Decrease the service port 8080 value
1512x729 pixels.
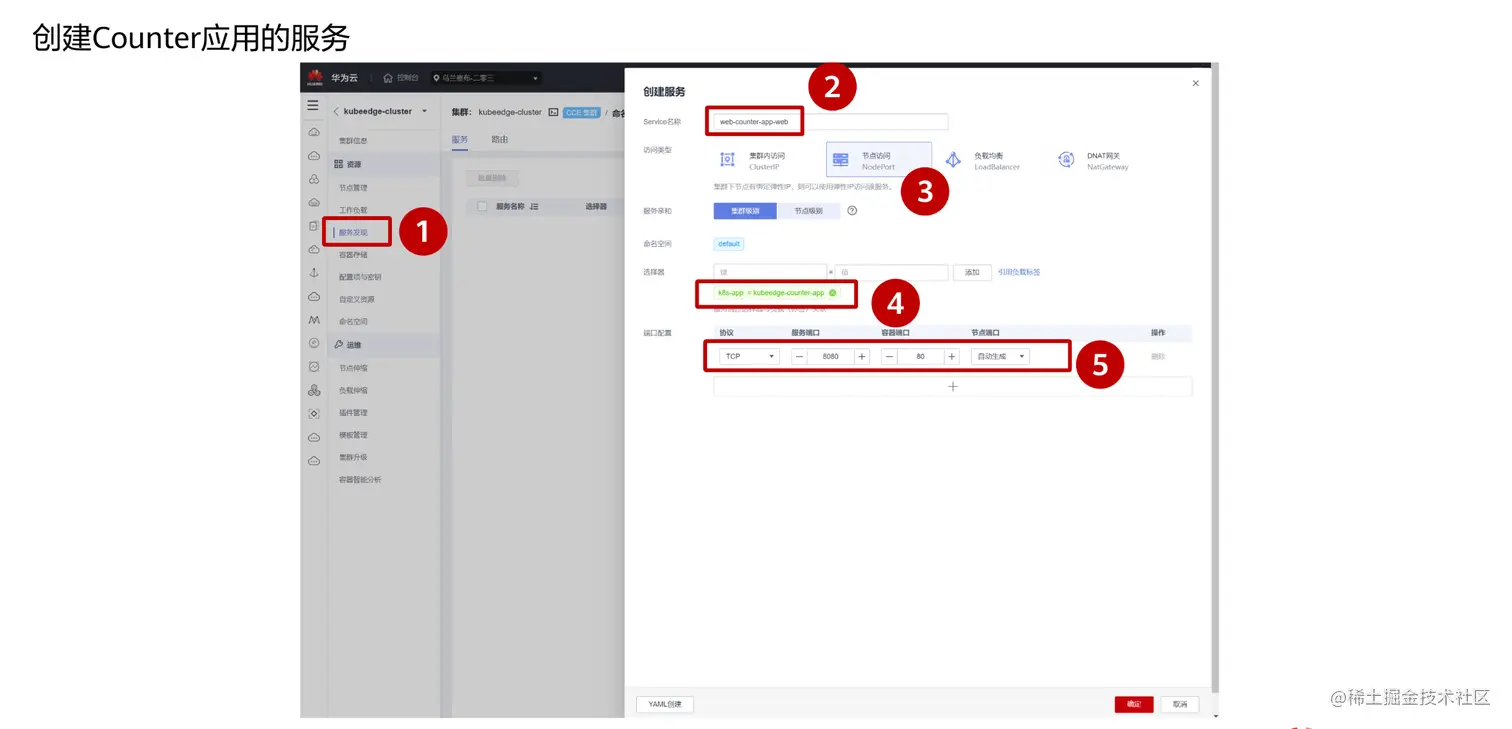click(799, 356)
